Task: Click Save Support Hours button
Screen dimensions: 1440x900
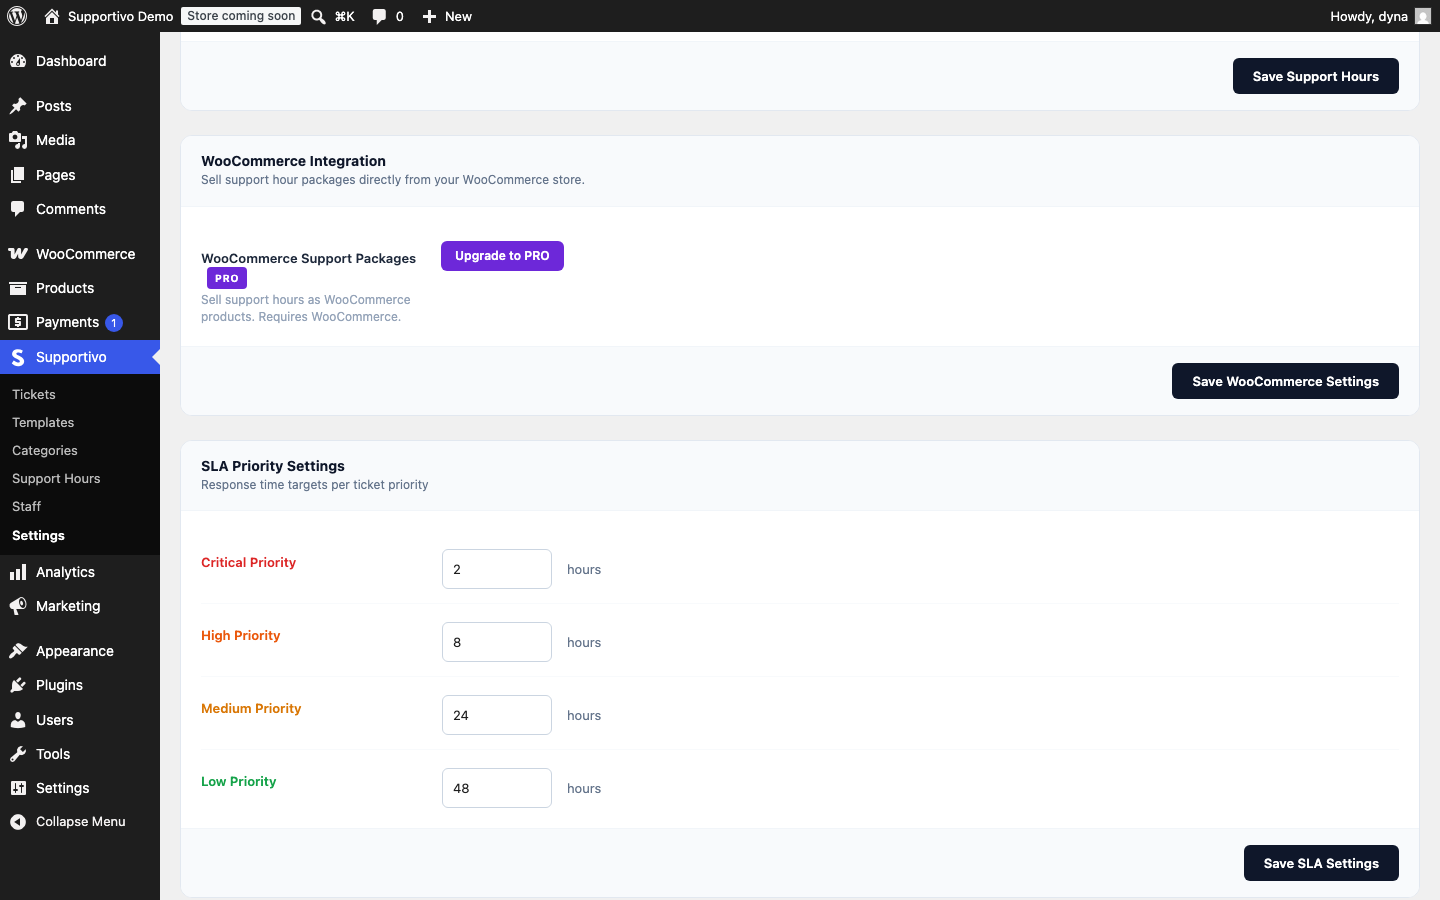Action: tap(1315, 76)
